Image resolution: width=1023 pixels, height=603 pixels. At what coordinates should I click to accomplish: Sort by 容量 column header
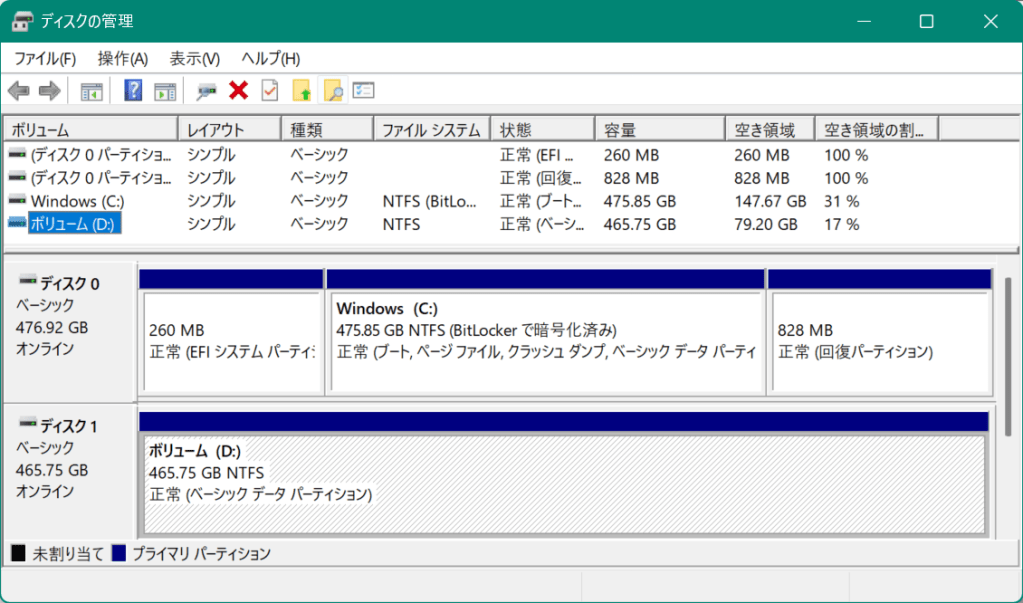click(659, 129)
